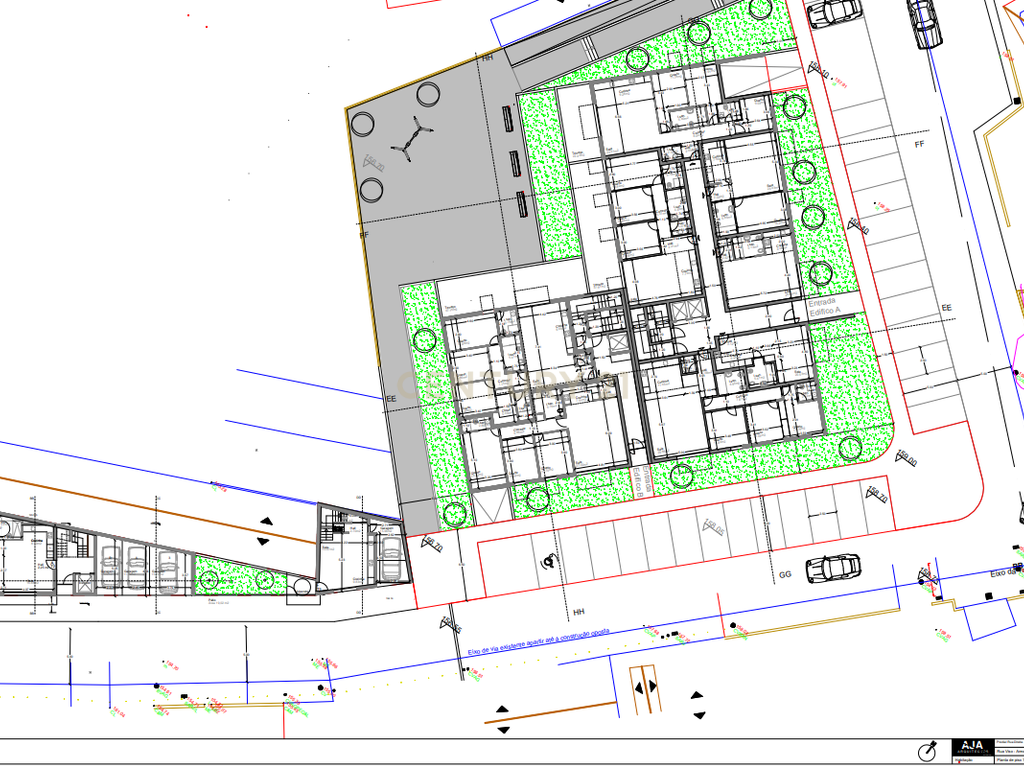Click the EE label left of the building
1024x768 pixels.
pyautogui.click(x=391, y=398)
